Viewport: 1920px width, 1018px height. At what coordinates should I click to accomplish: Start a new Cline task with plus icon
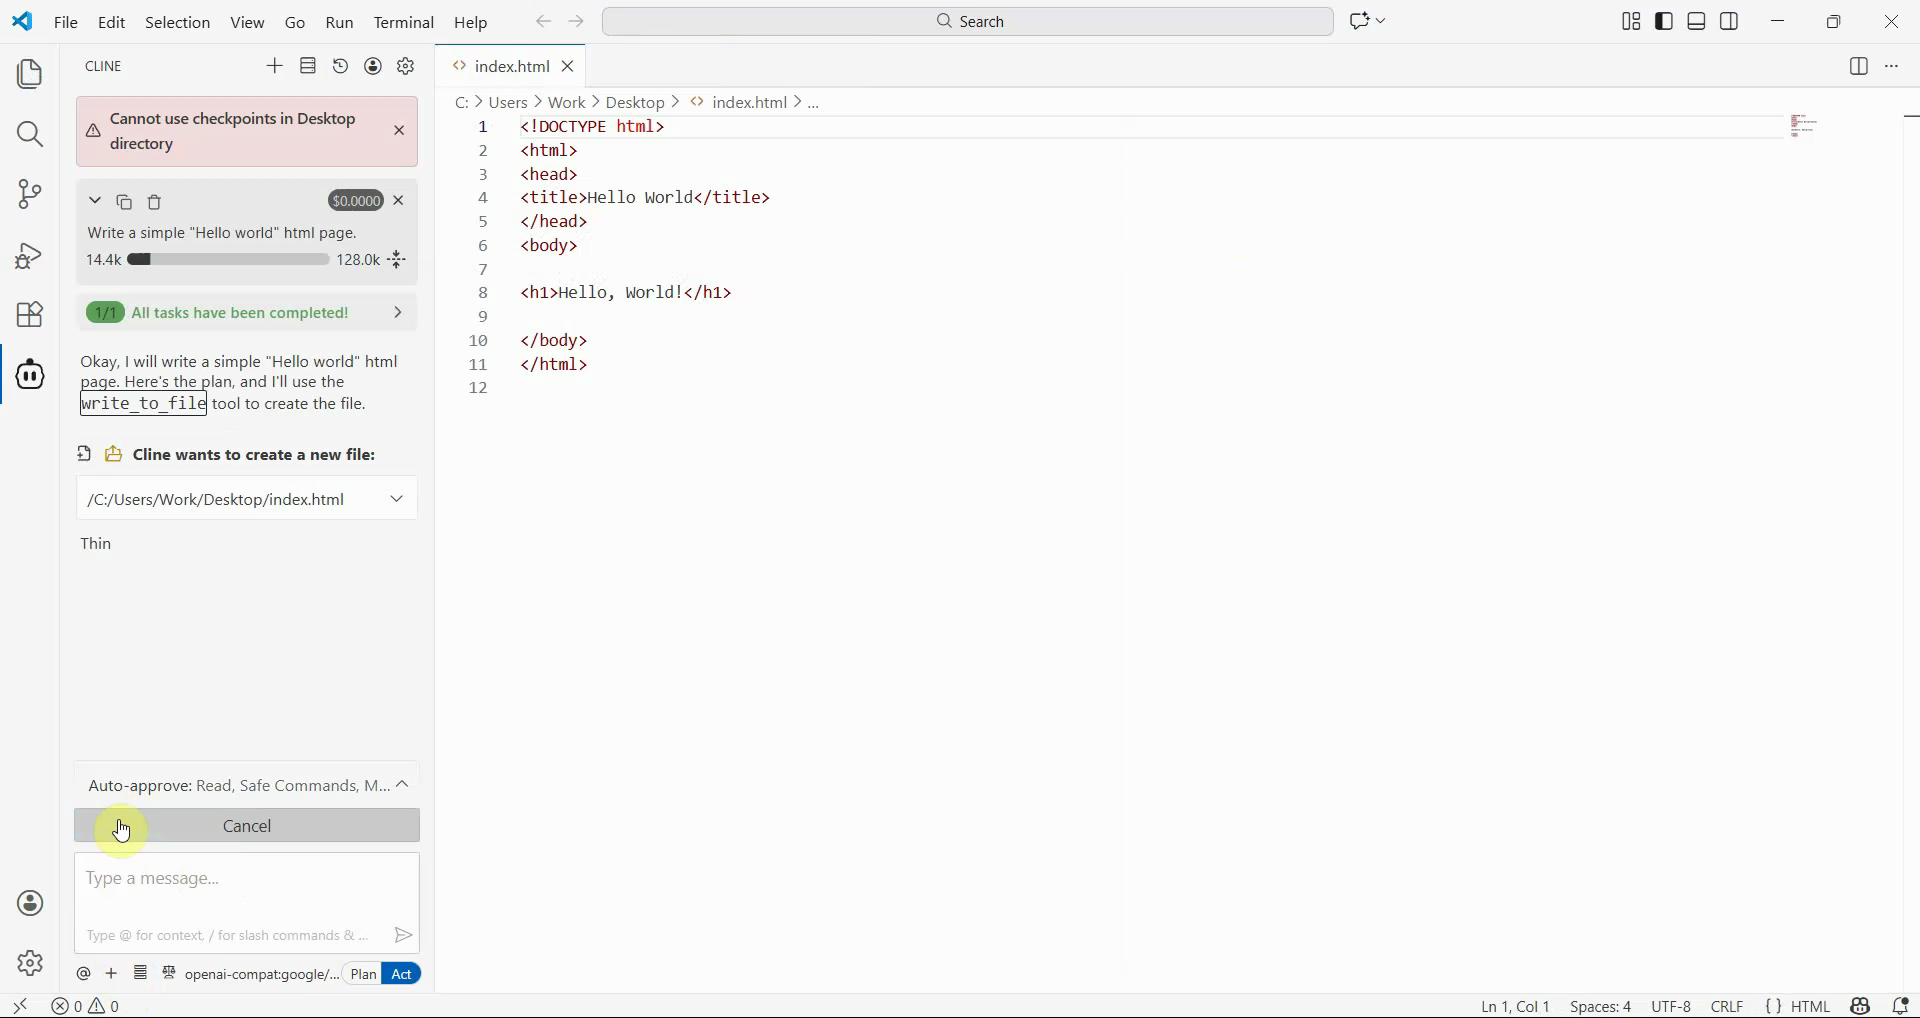pos(275,67)
